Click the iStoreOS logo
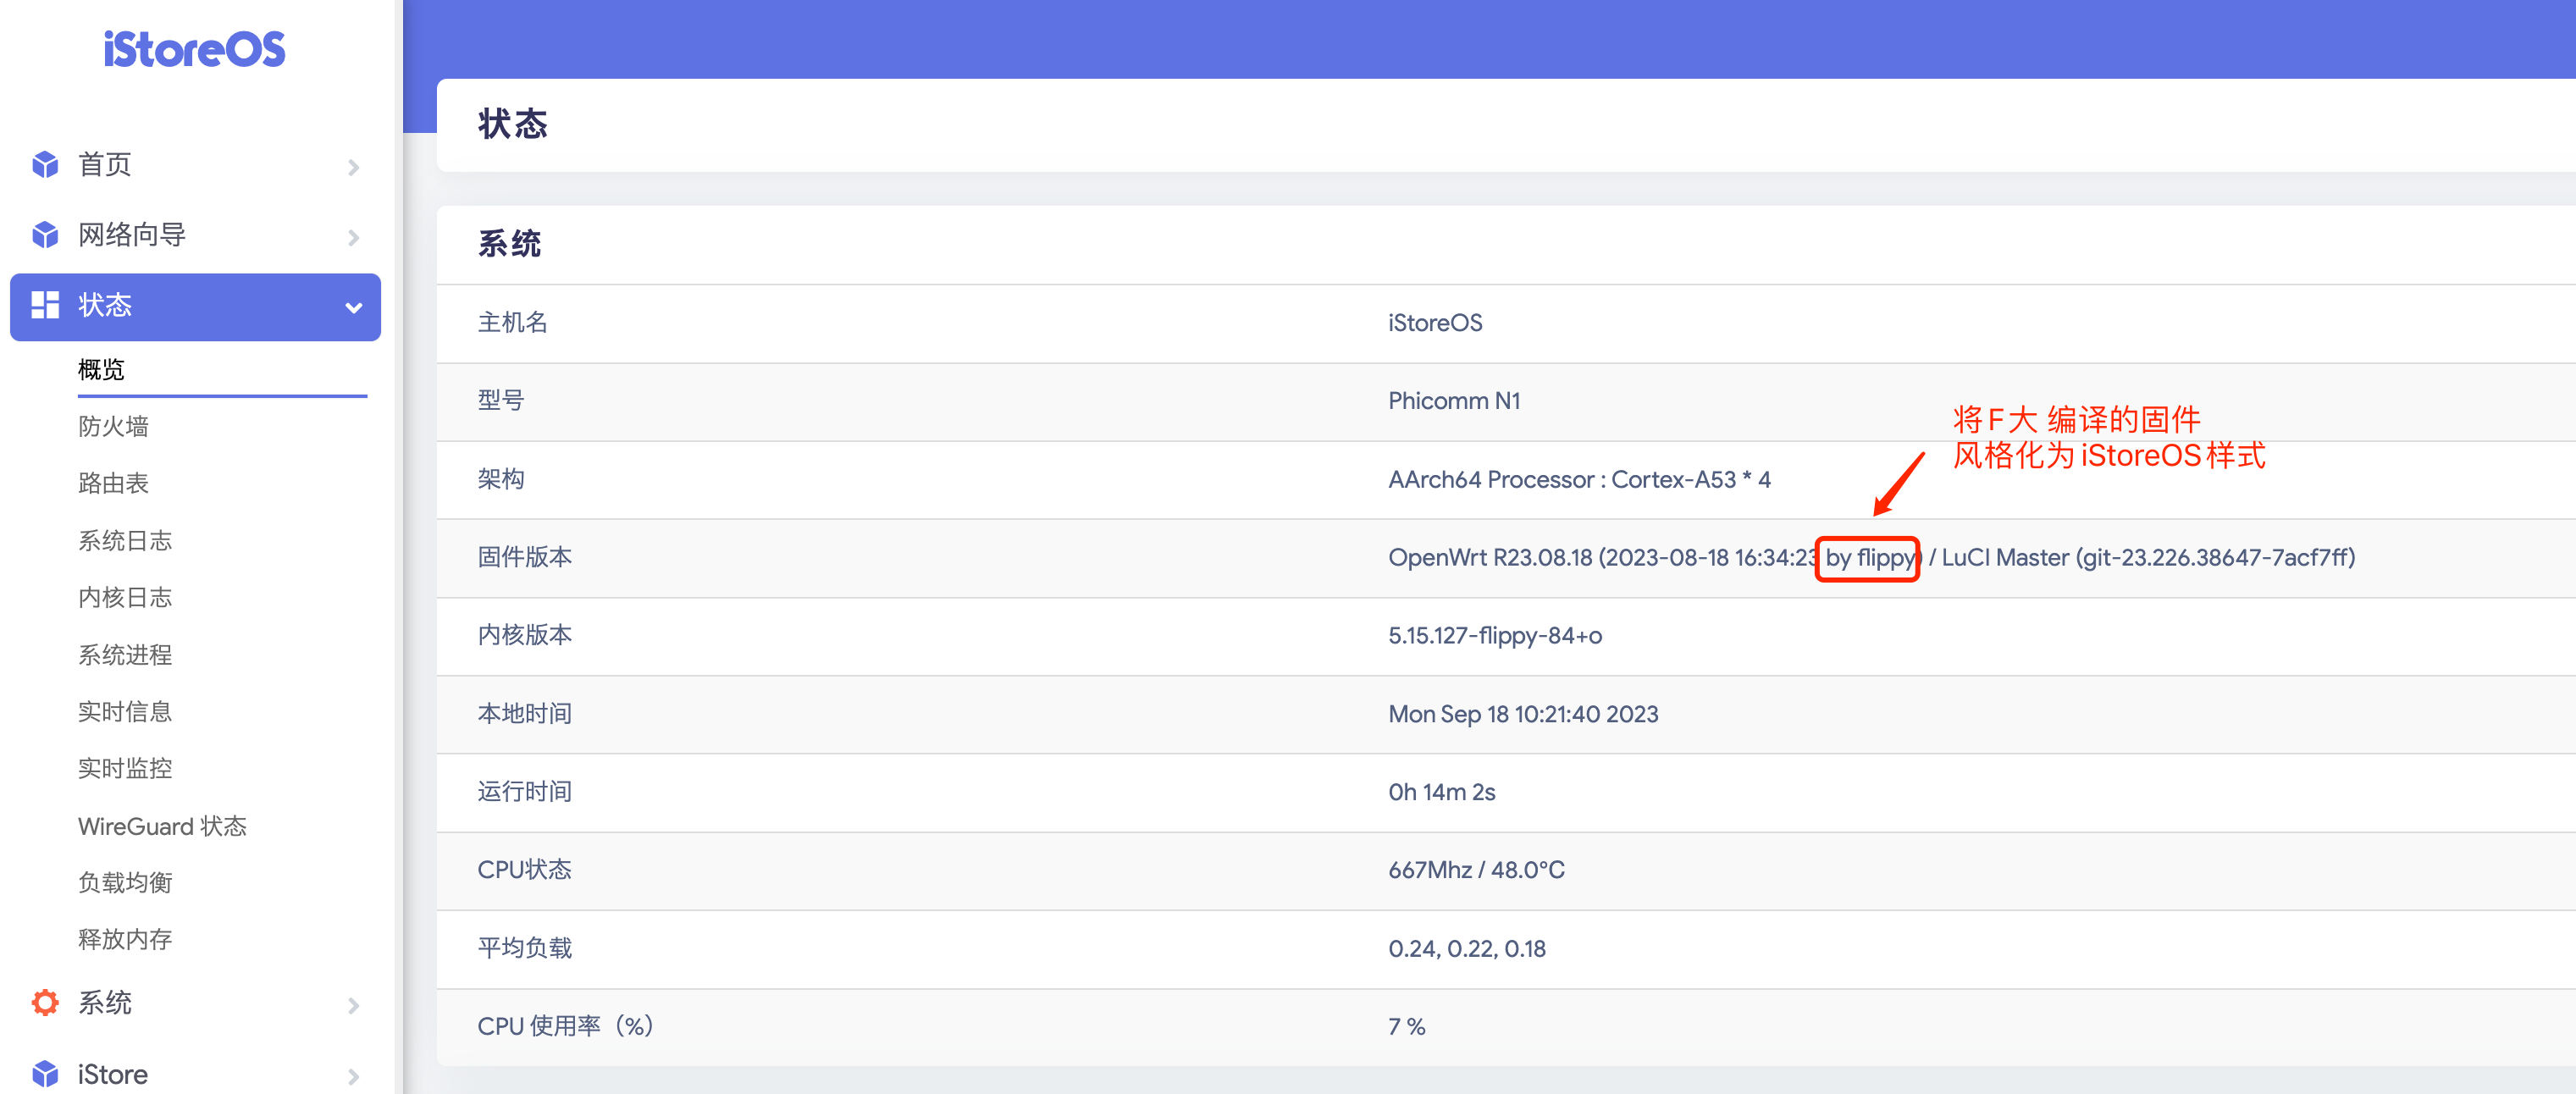This screenshot has width=2576, height=1094. pyautogui.click(x=196, y=48)
